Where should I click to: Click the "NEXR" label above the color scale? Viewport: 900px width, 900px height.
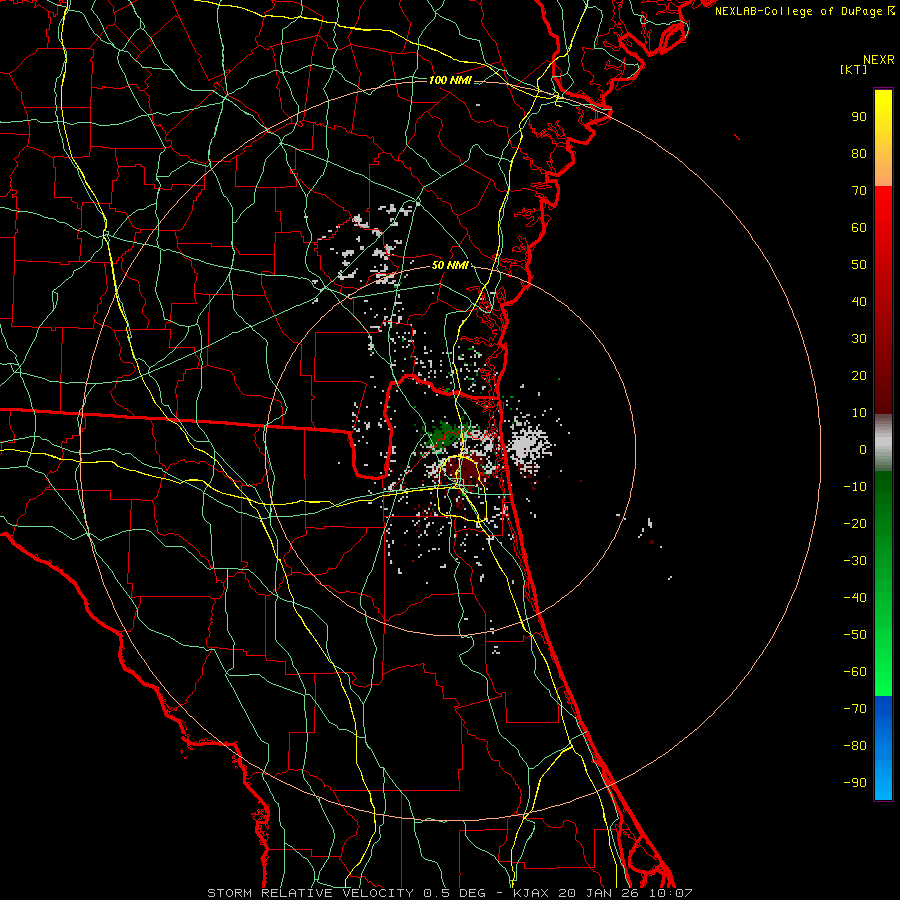point(879,60)
